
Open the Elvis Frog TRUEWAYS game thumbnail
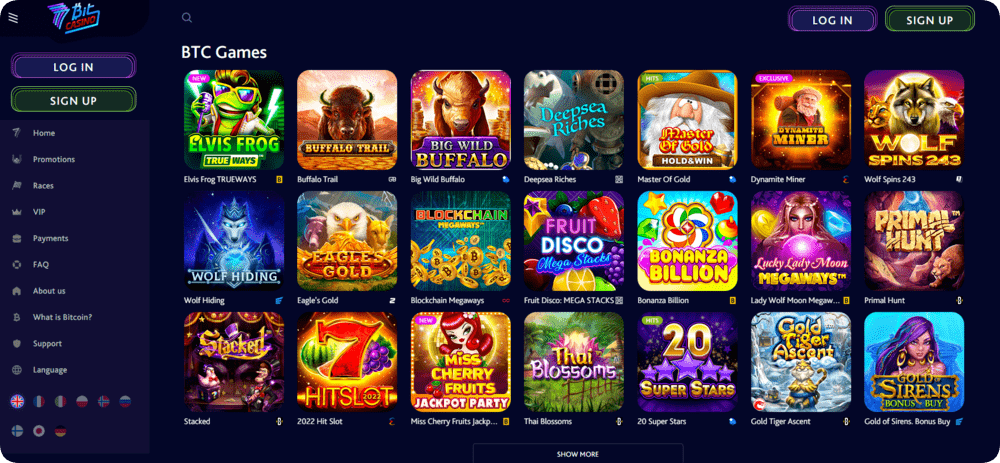[233, 120]
